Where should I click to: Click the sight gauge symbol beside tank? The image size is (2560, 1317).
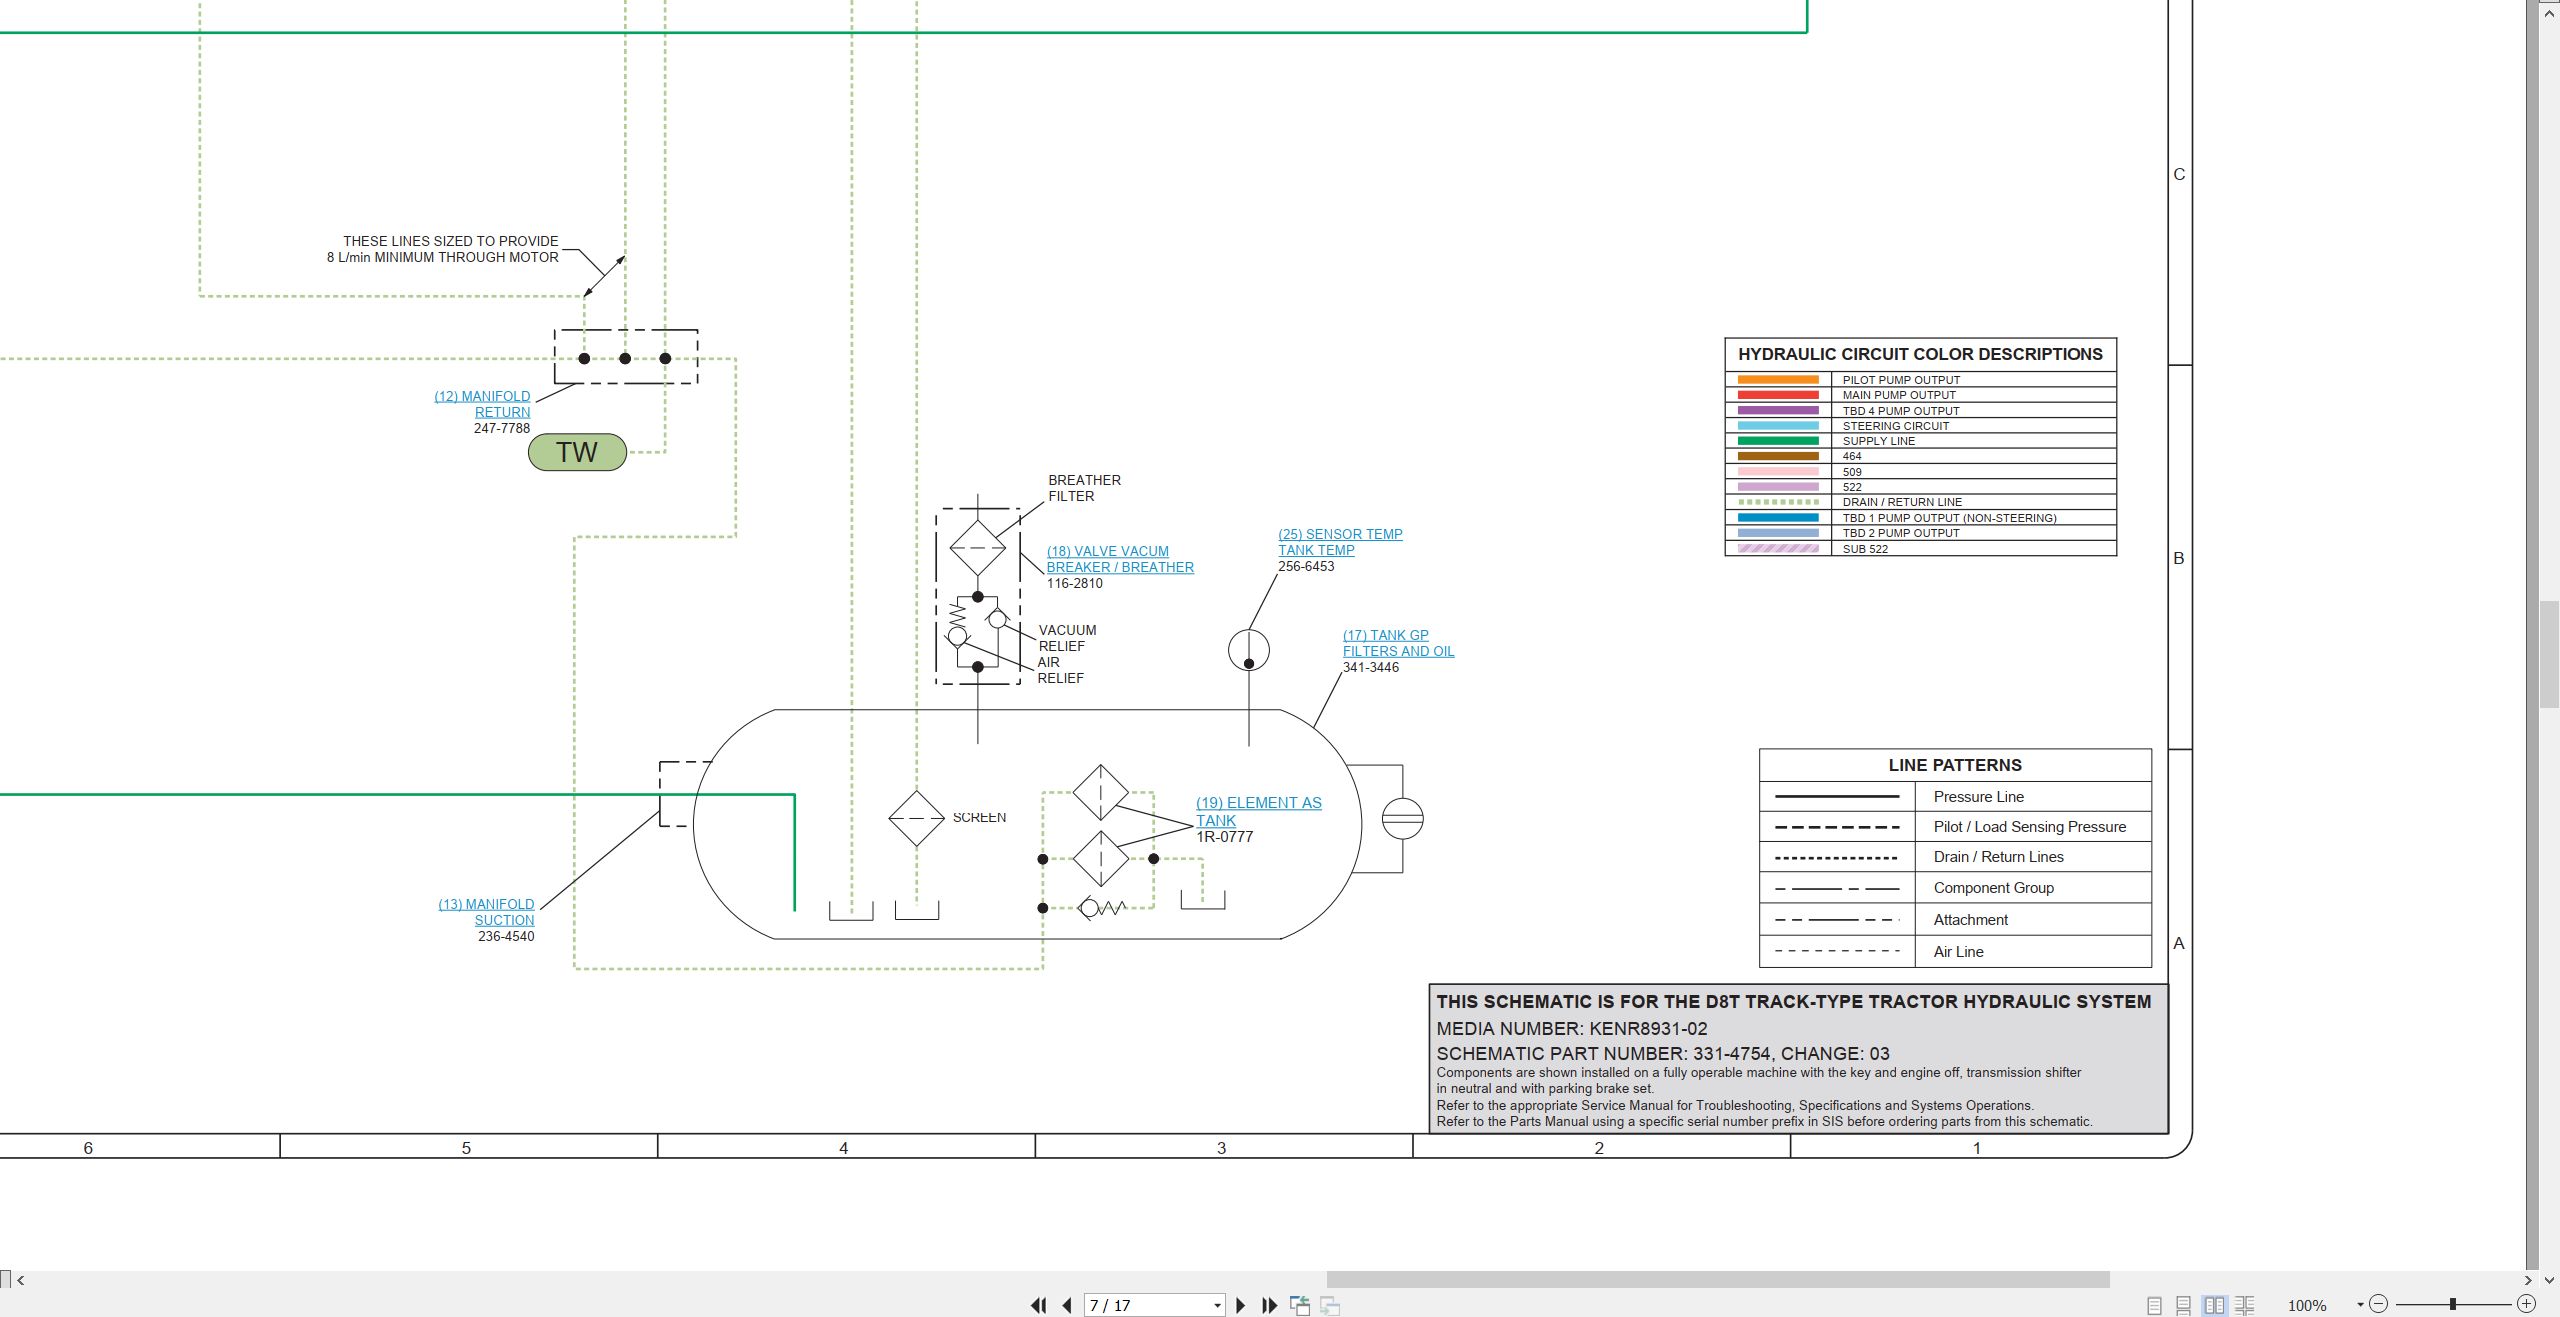1402,818
